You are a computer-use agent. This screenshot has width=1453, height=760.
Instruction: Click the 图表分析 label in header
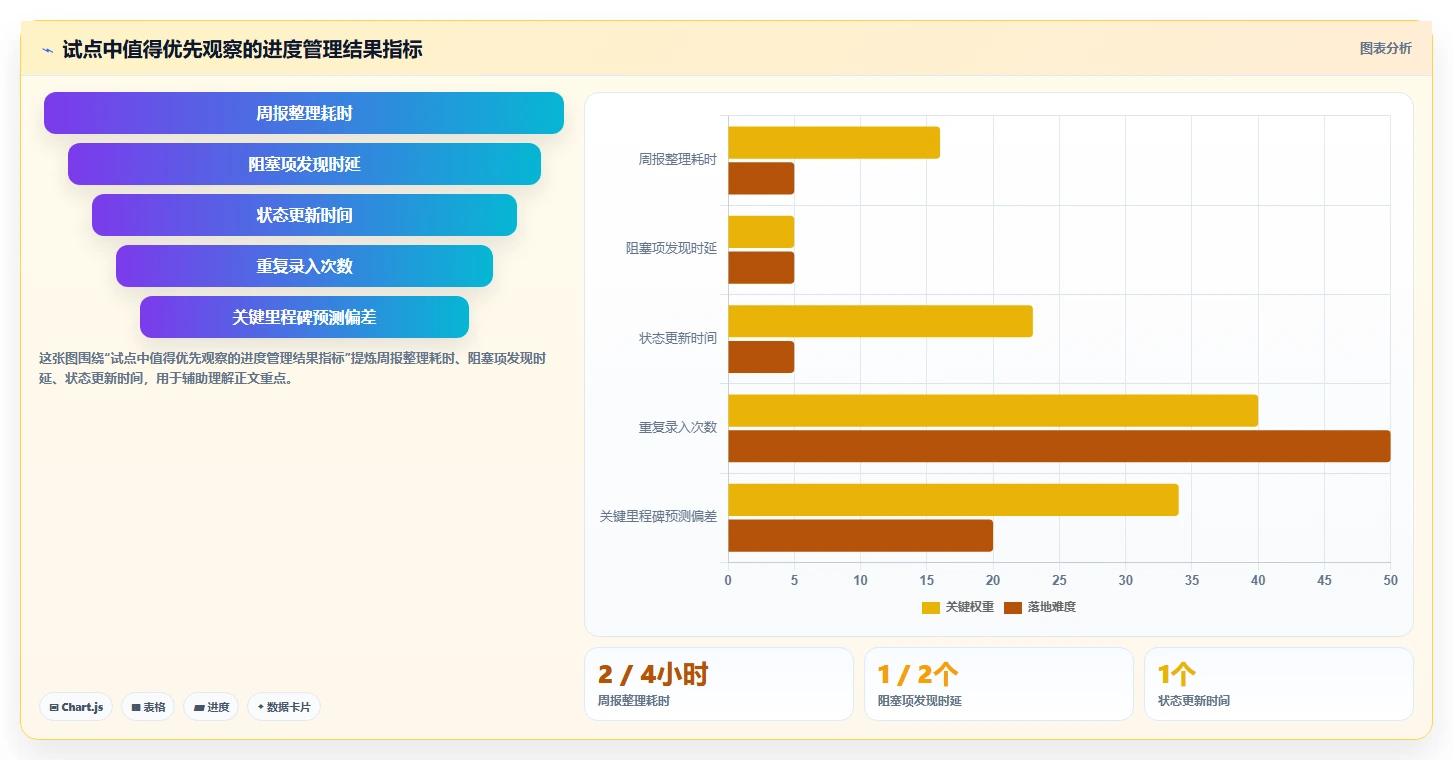click(x=1385, y=48)
